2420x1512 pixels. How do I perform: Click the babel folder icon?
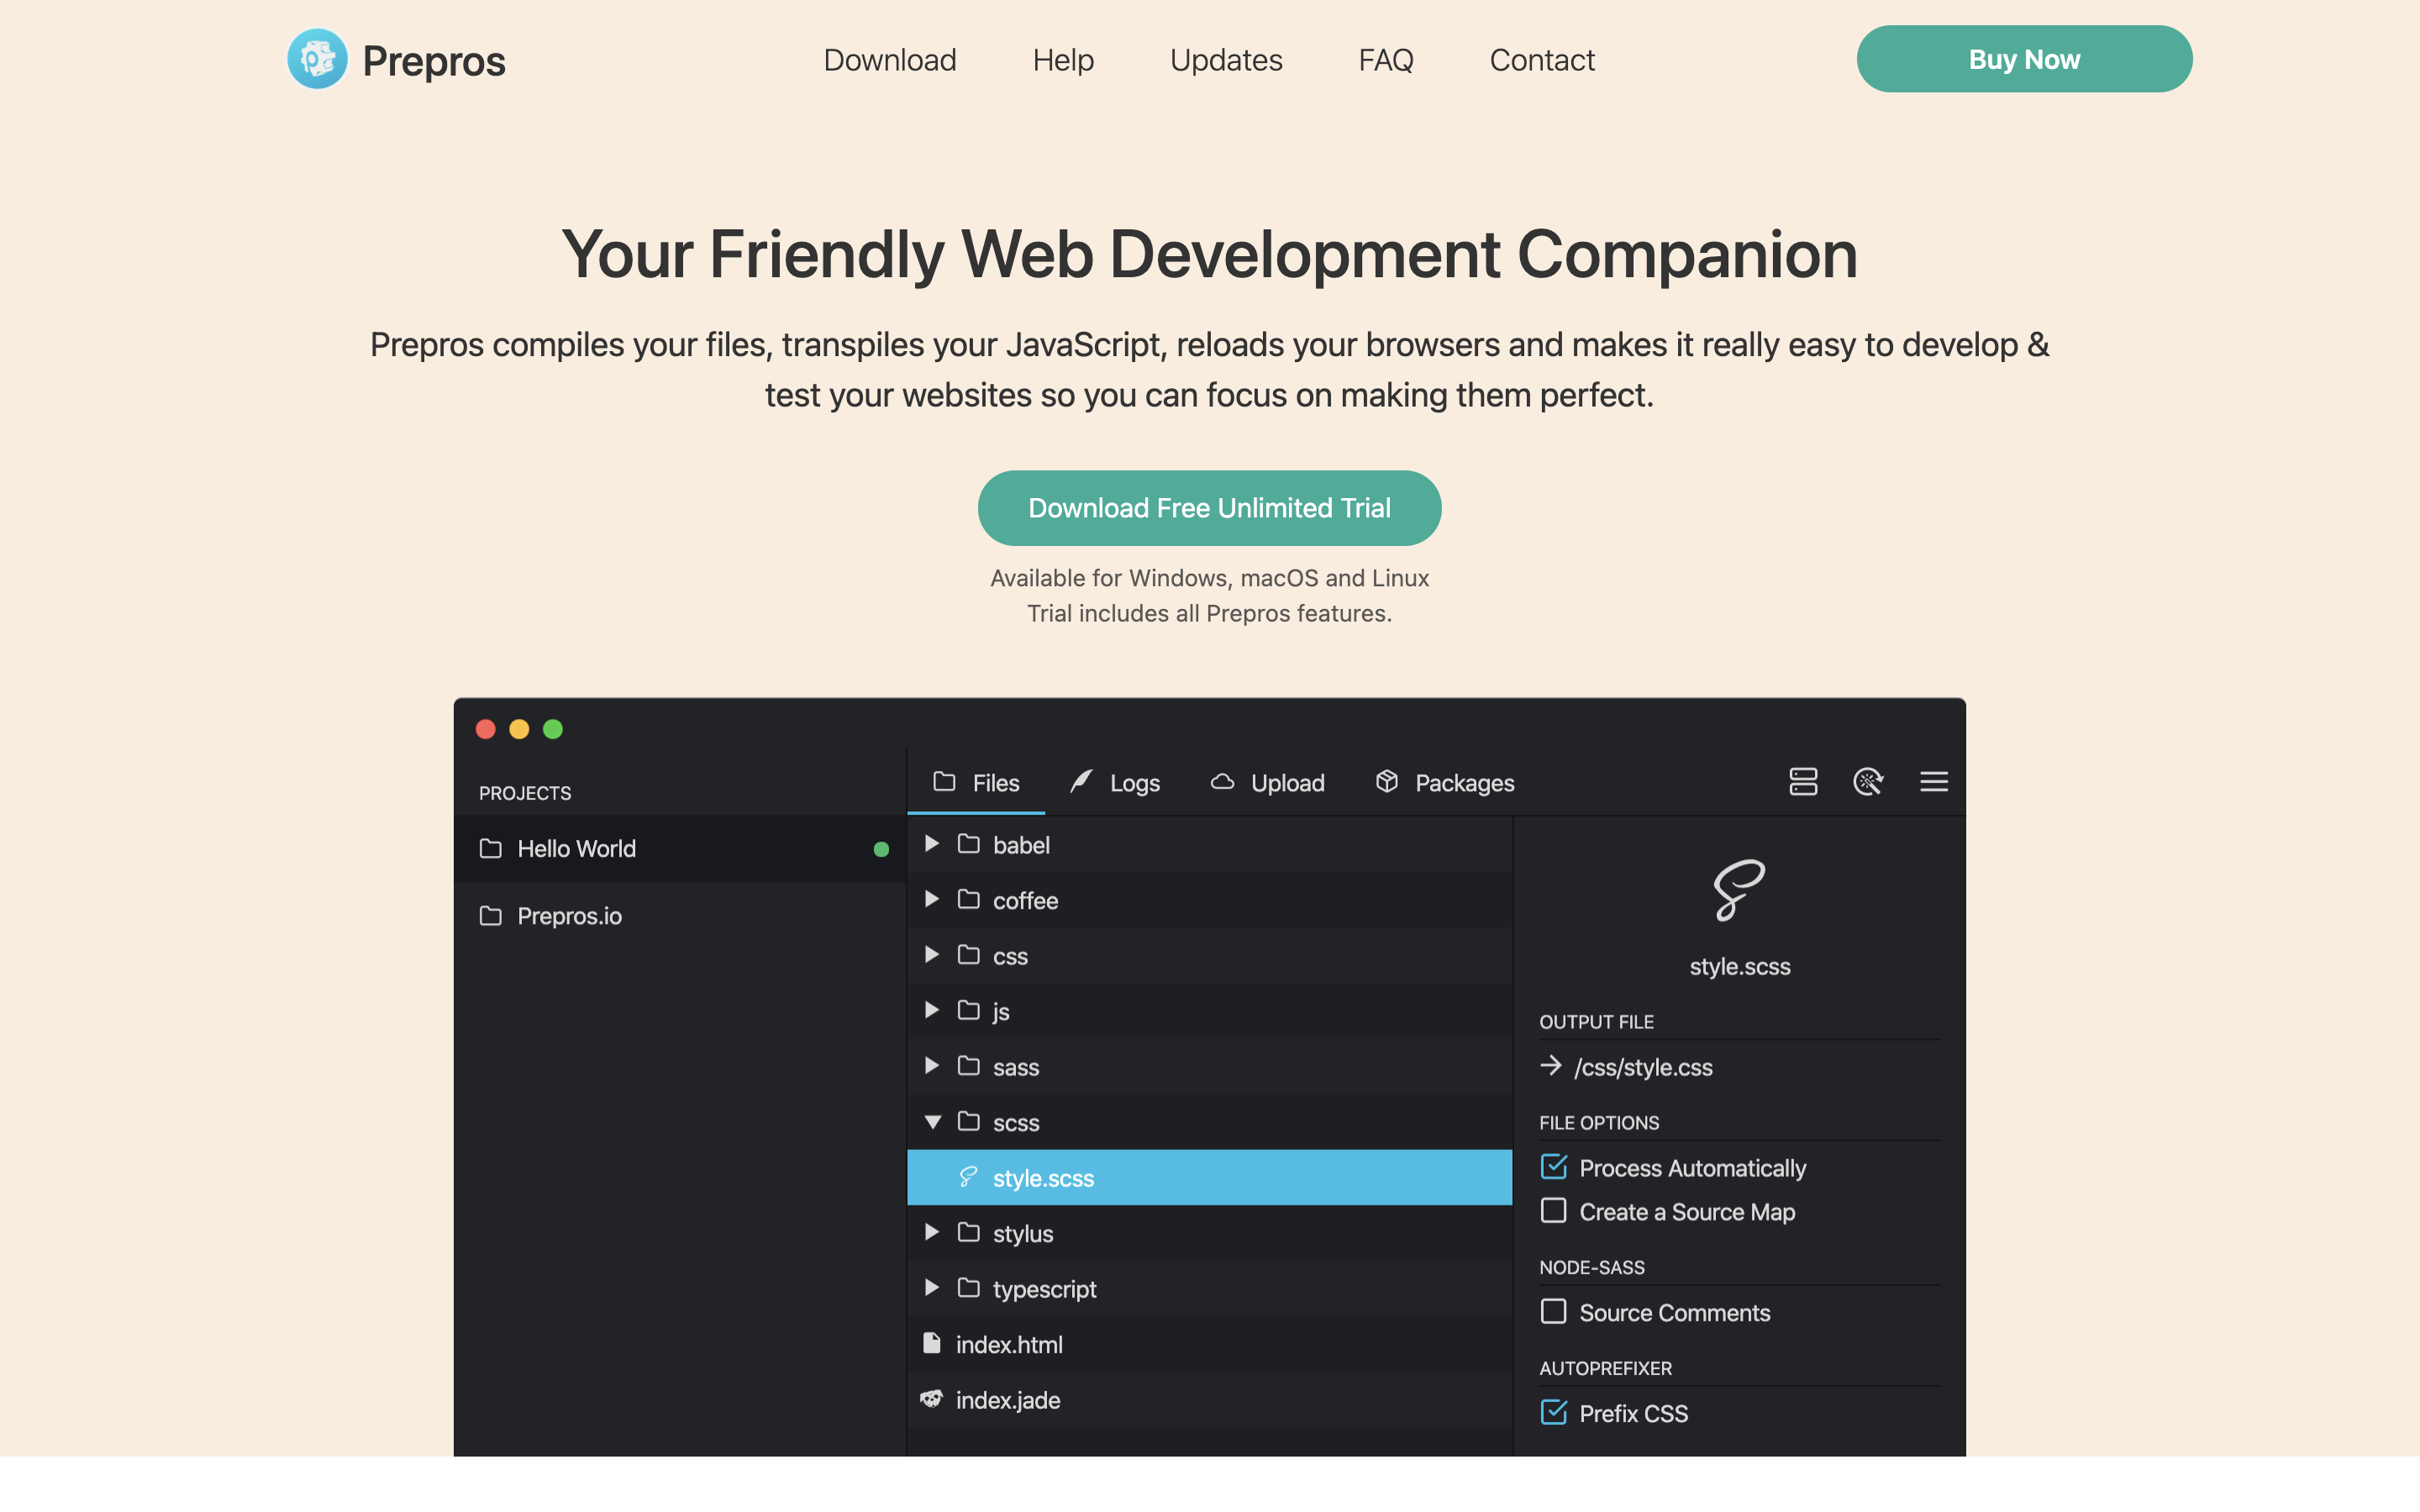point(968,844)
